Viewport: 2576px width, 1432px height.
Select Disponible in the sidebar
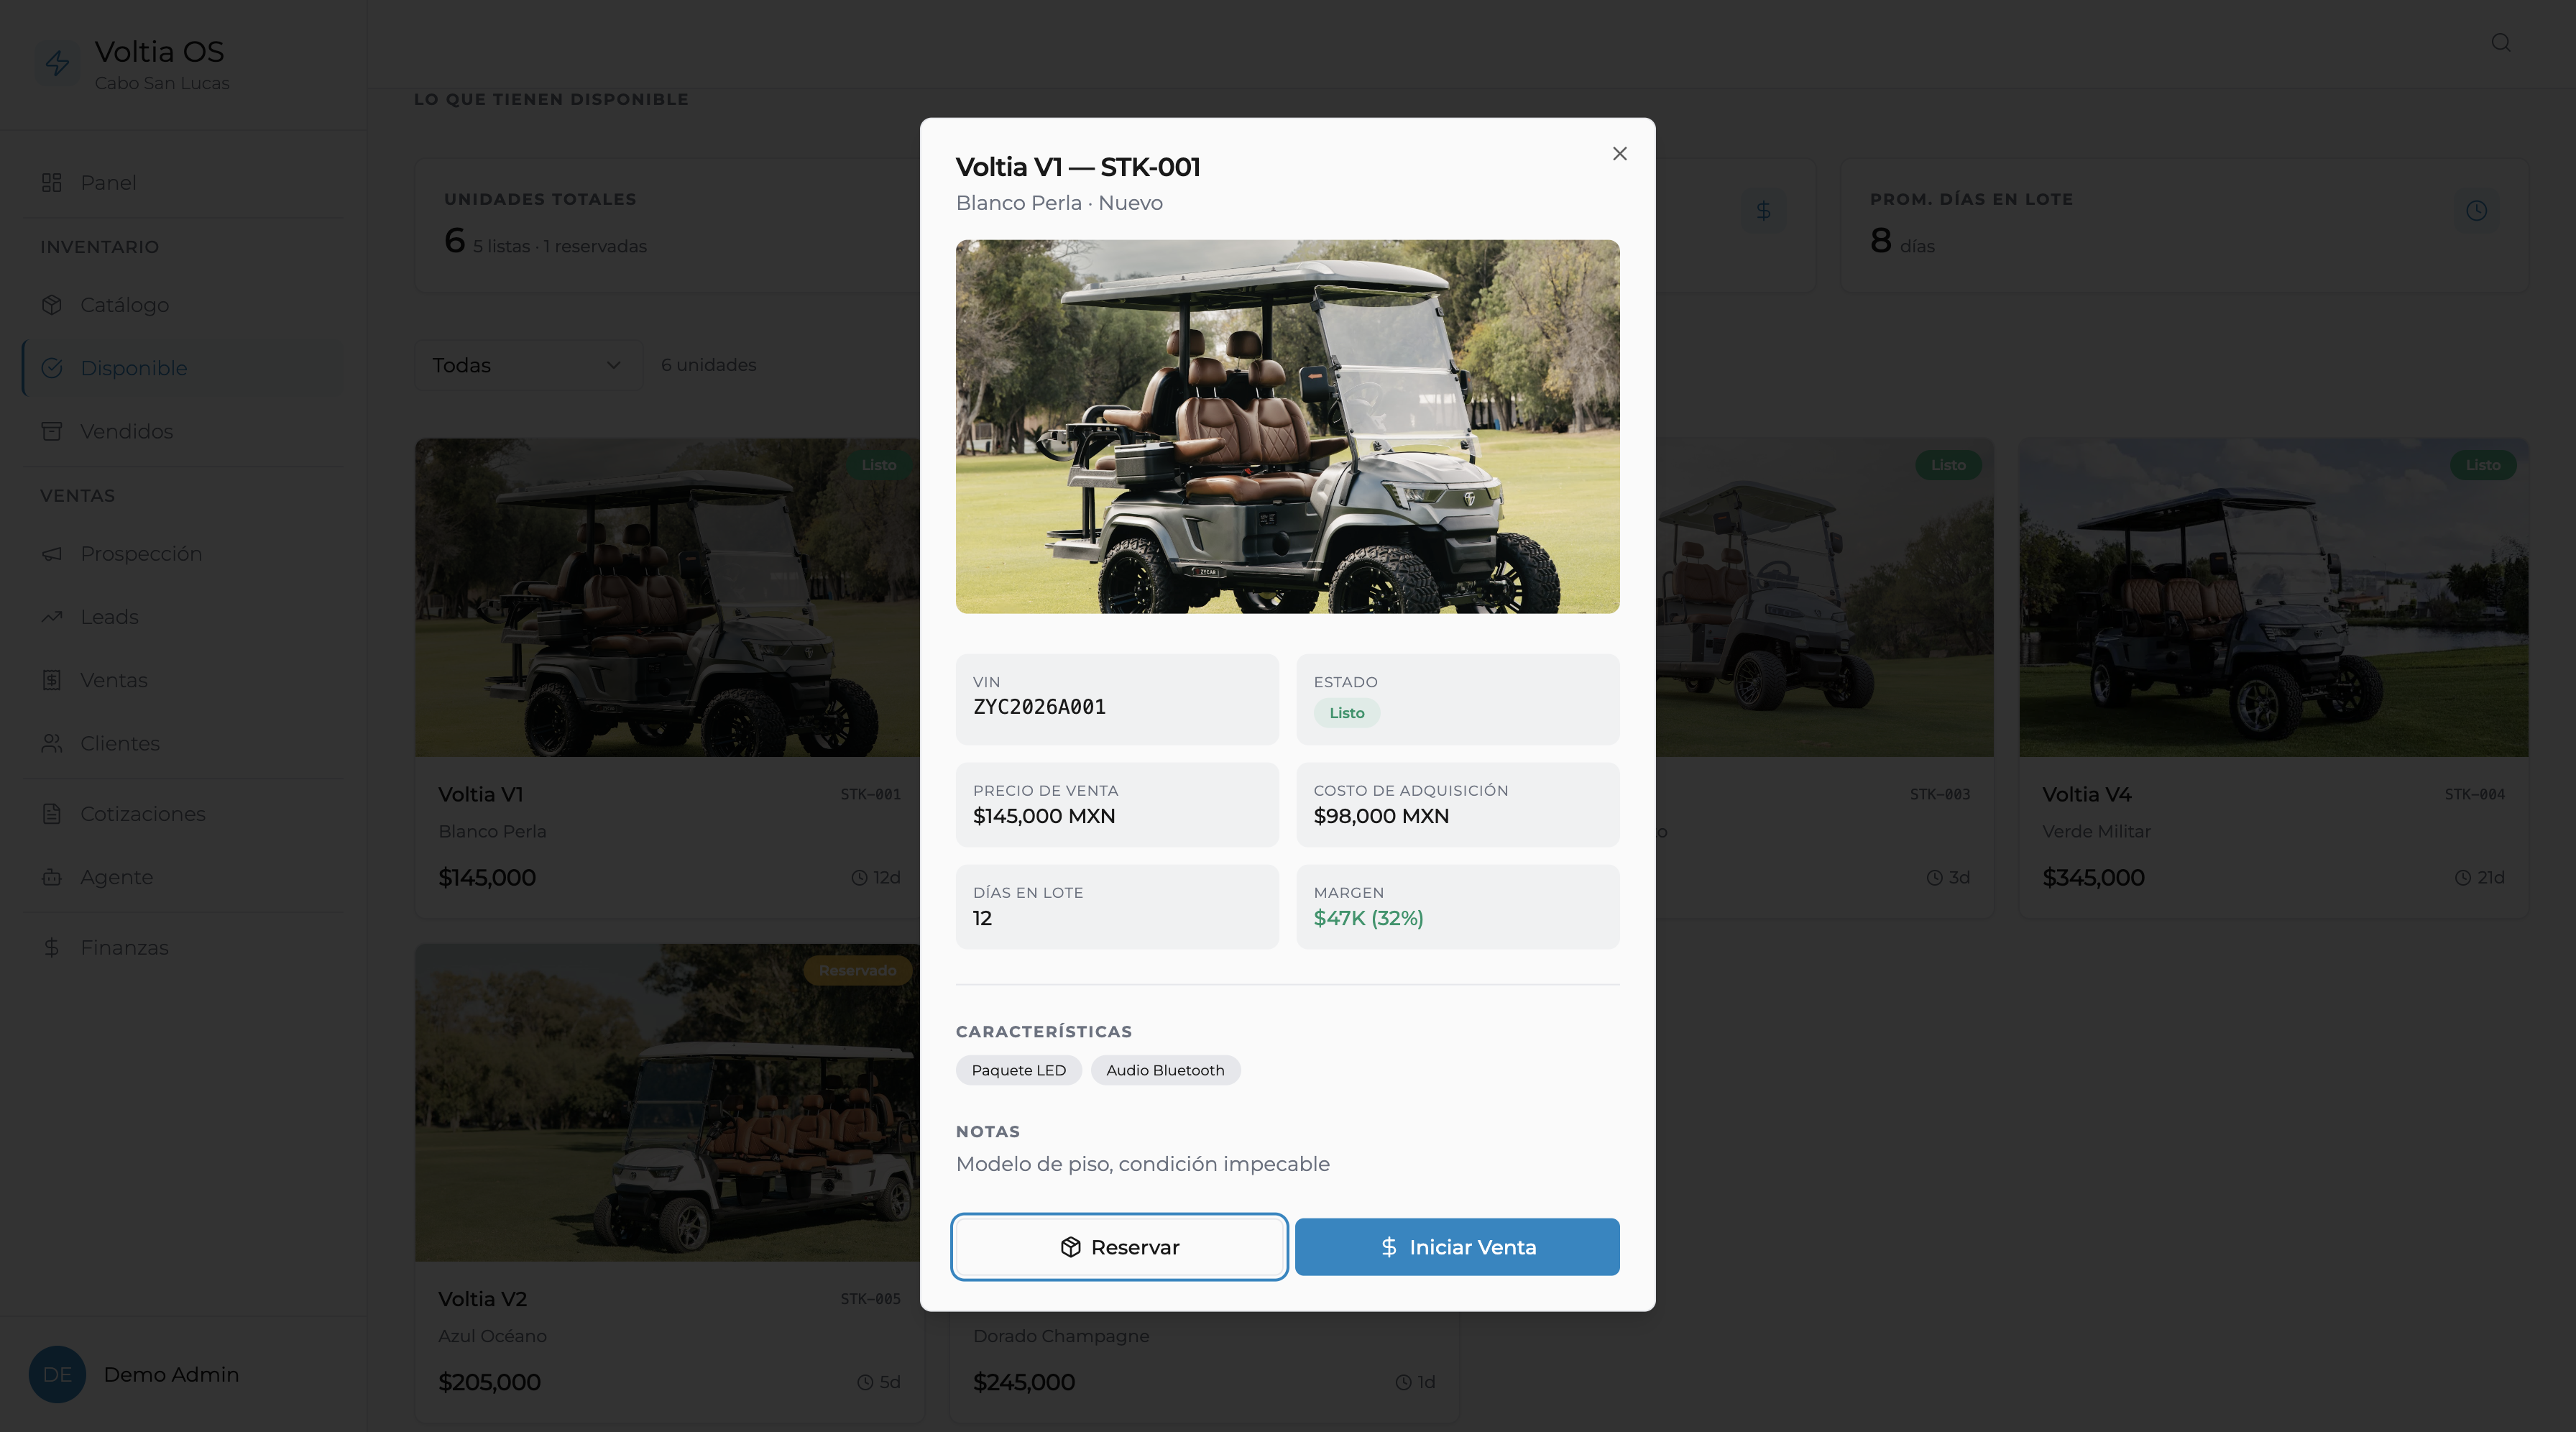(x=184, y=368)
